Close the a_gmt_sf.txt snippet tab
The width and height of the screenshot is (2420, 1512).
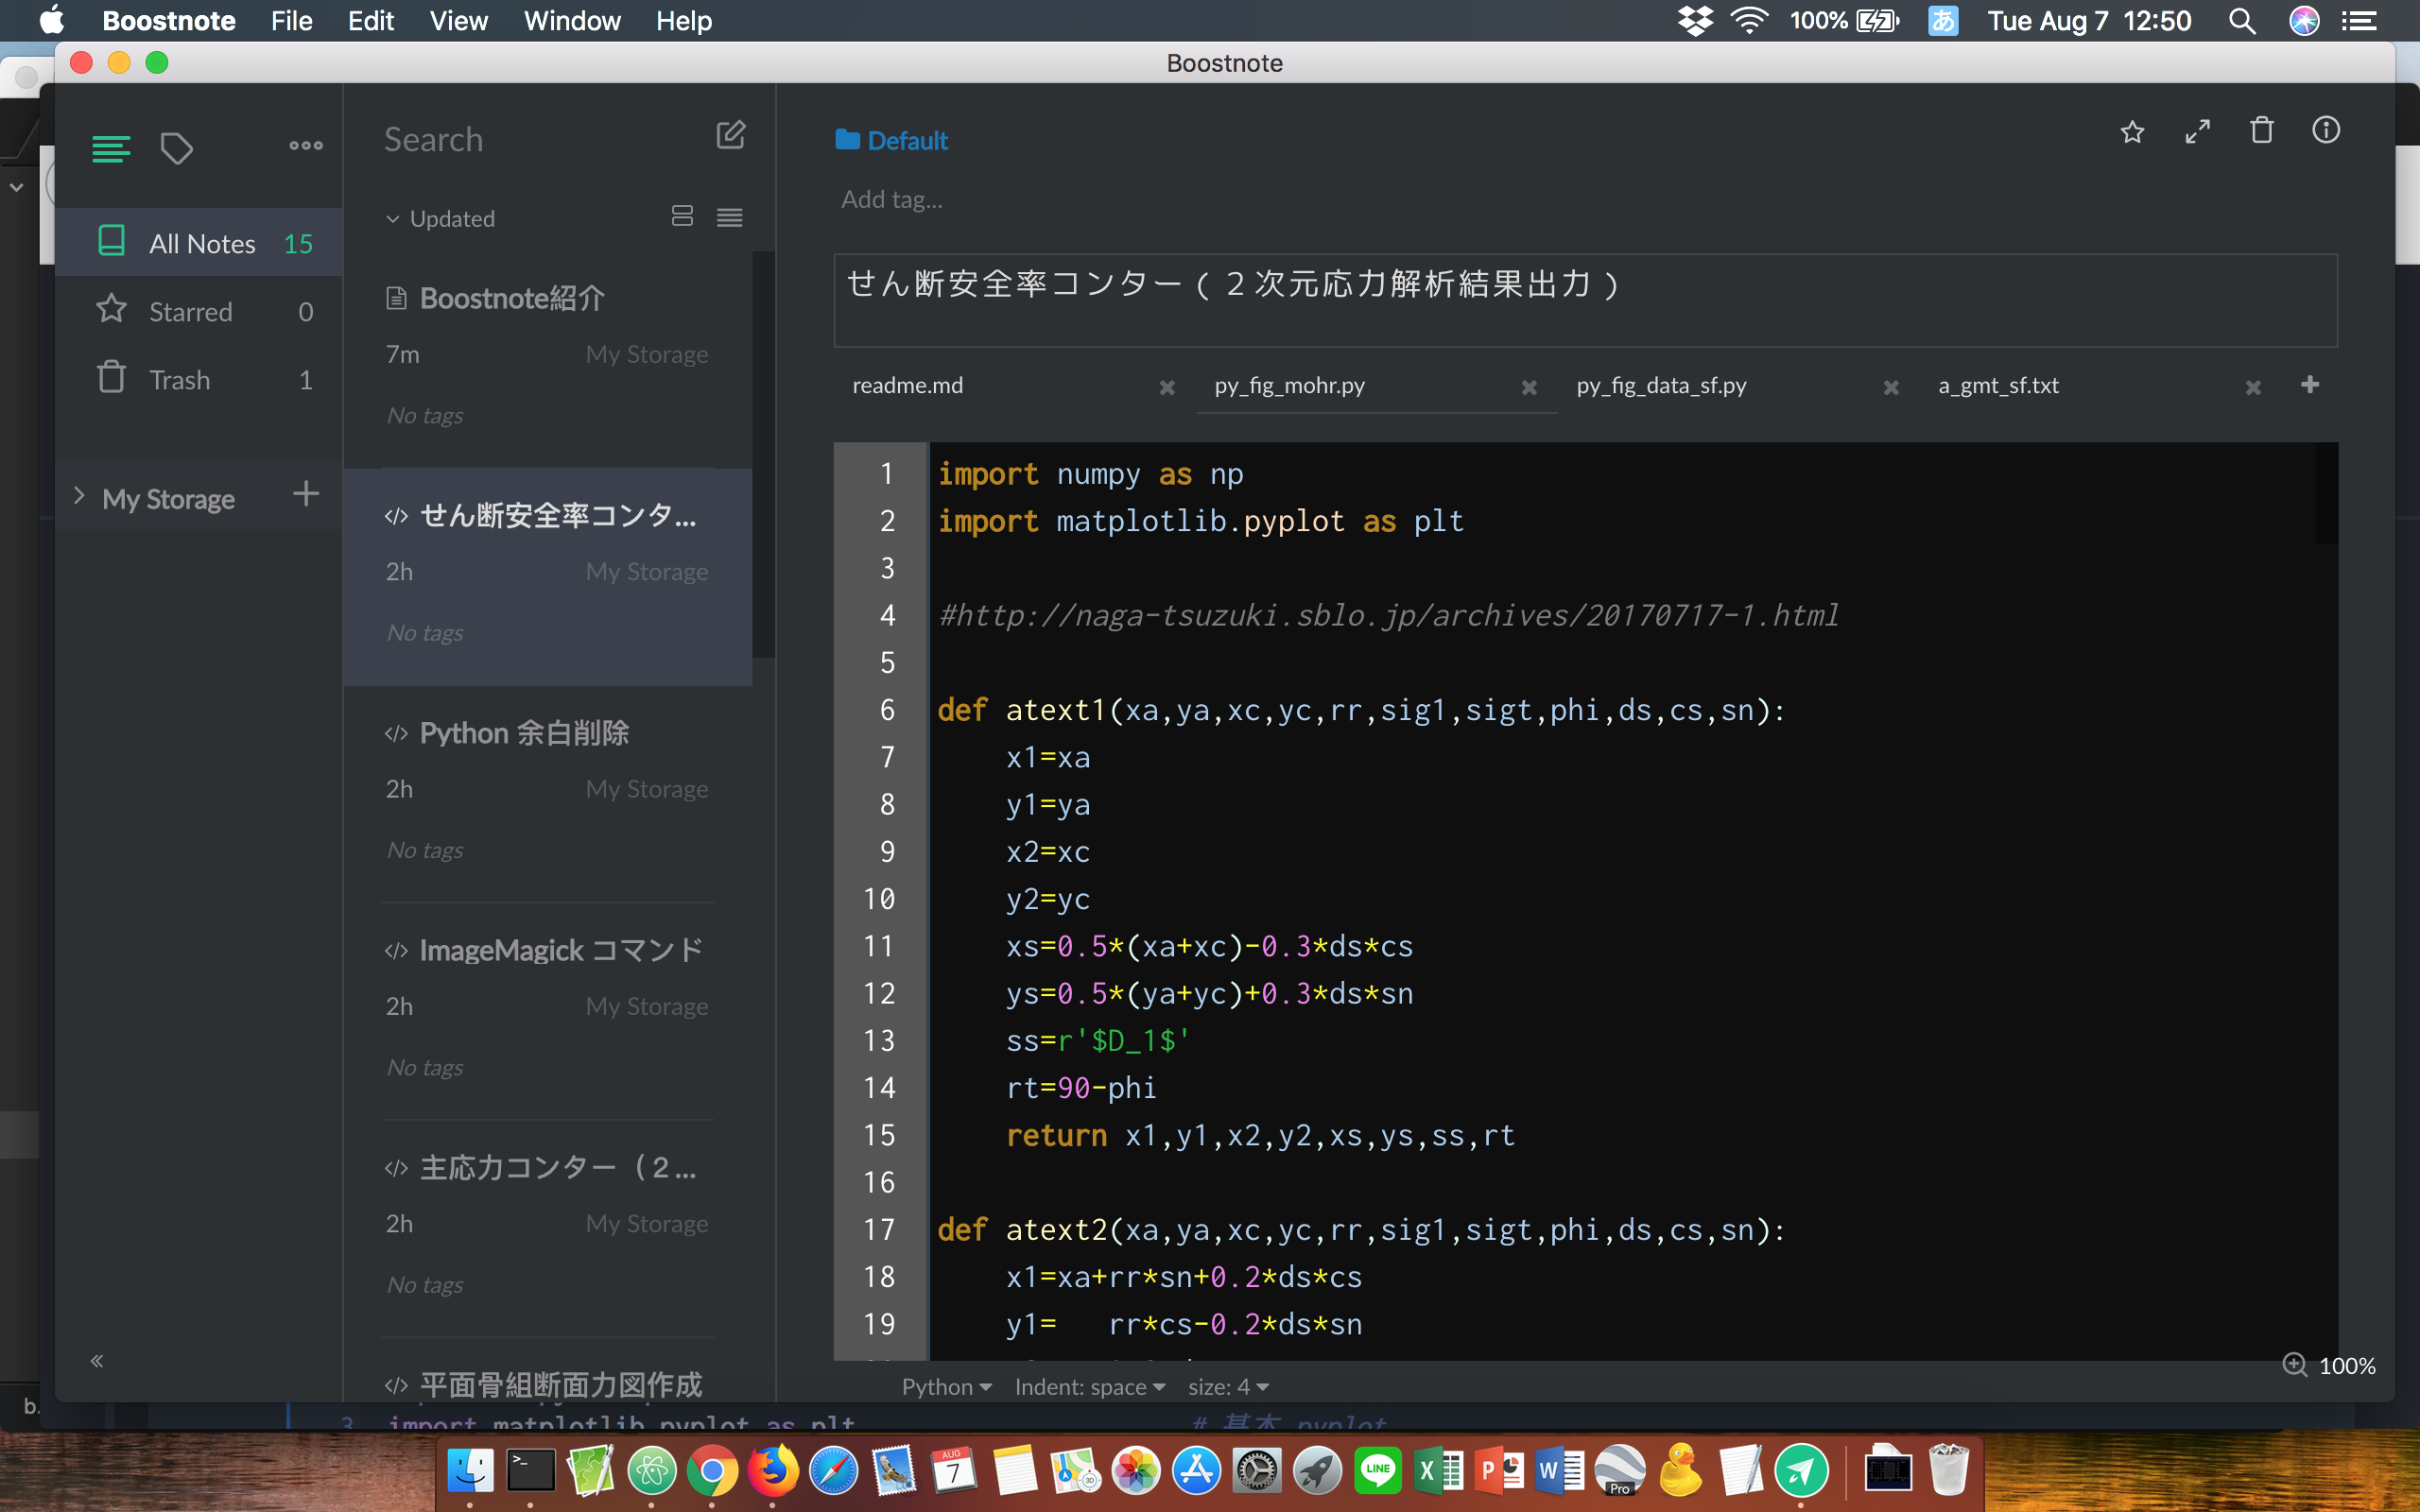click(2253, 387)
